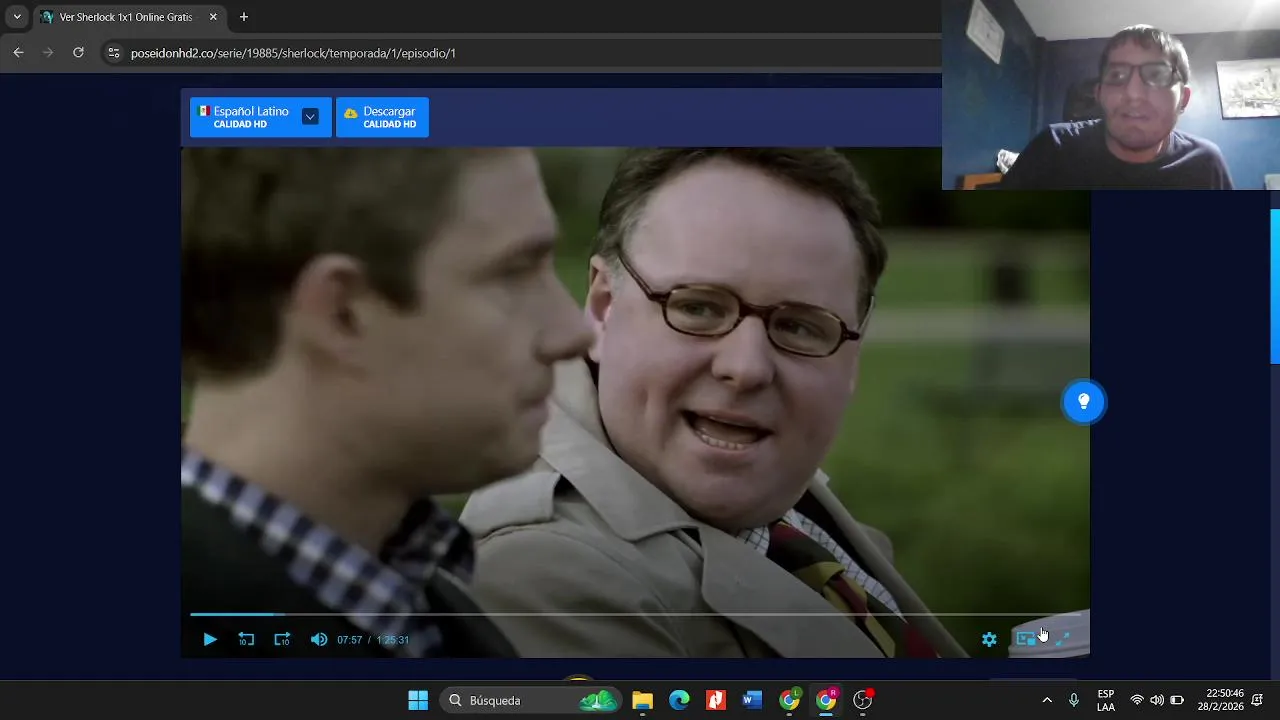
Task: Close the Ver Sherlock 1x1 tab
Action: tap(213, 17)
